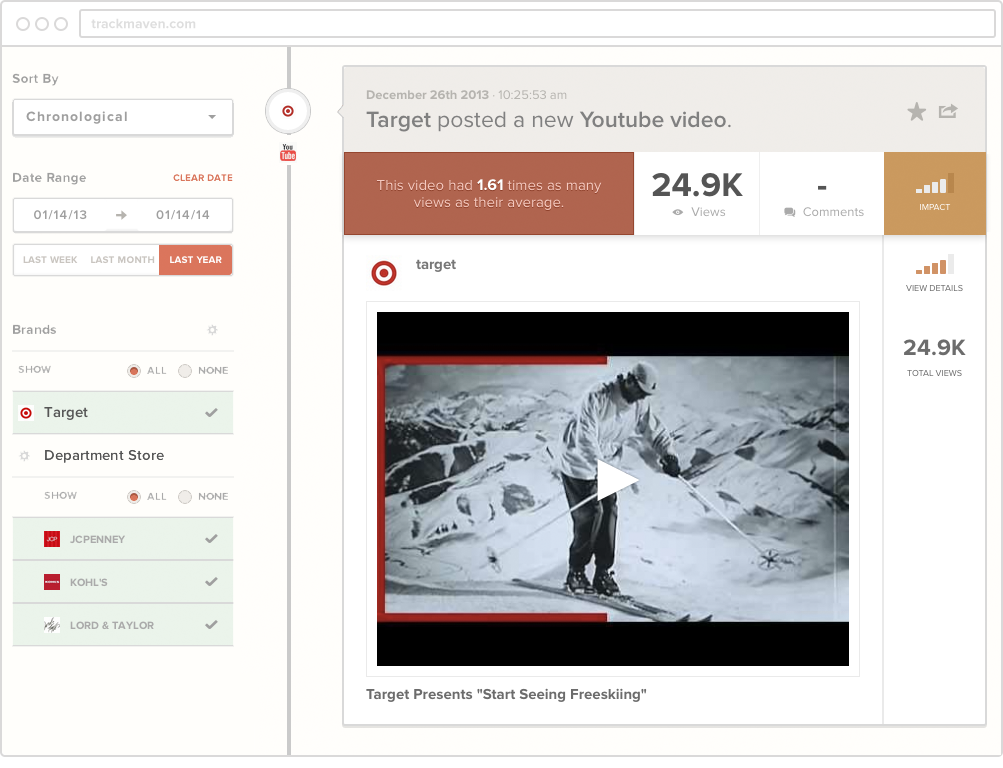Play the Freeskiing video

click(x=616, y=481)
